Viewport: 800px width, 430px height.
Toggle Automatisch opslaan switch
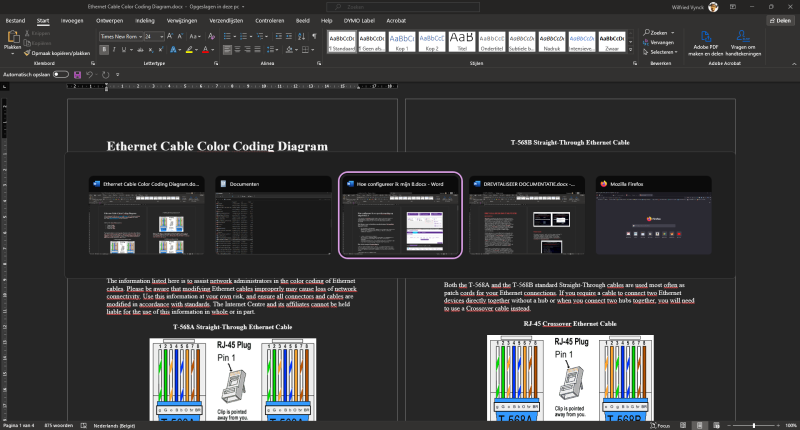(x=62, y=75)
